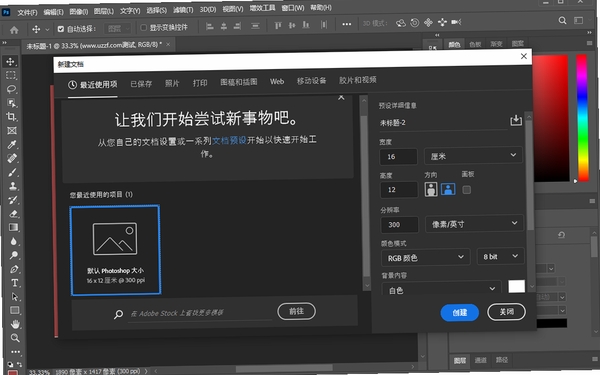
Task: Select the Crop tool
Action: 12,116
